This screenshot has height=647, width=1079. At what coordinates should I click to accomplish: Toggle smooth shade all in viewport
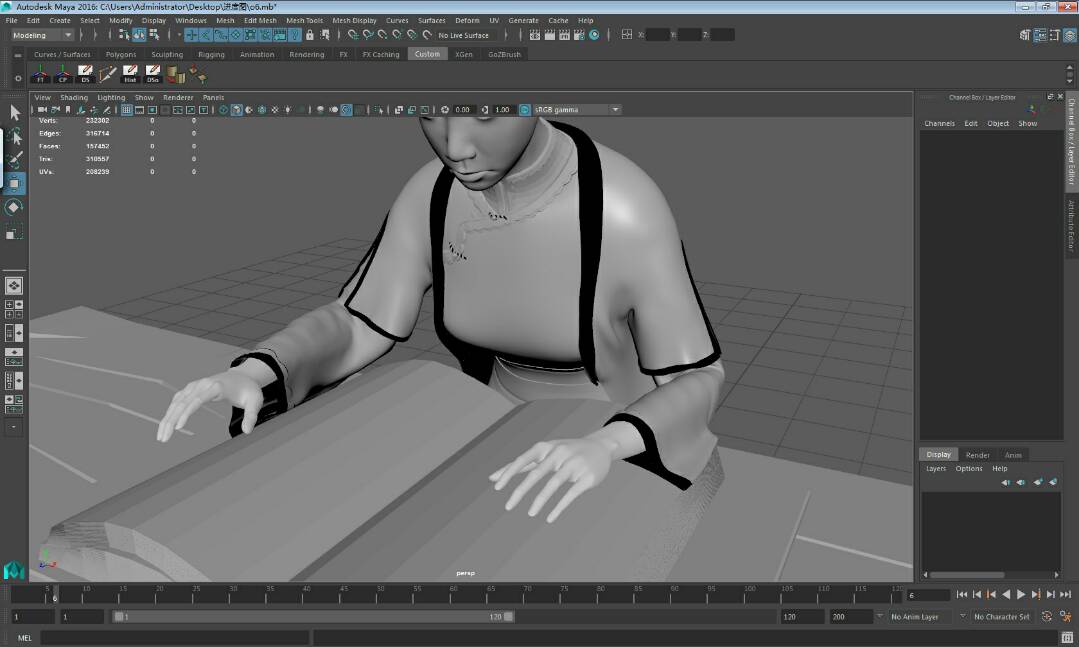237,109
